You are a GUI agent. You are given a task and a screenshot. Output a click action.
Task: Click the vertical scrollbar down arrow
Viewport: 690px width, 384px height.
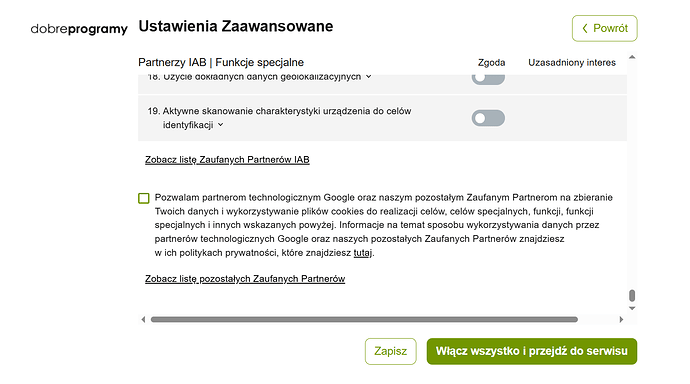(x=632, y=308)
